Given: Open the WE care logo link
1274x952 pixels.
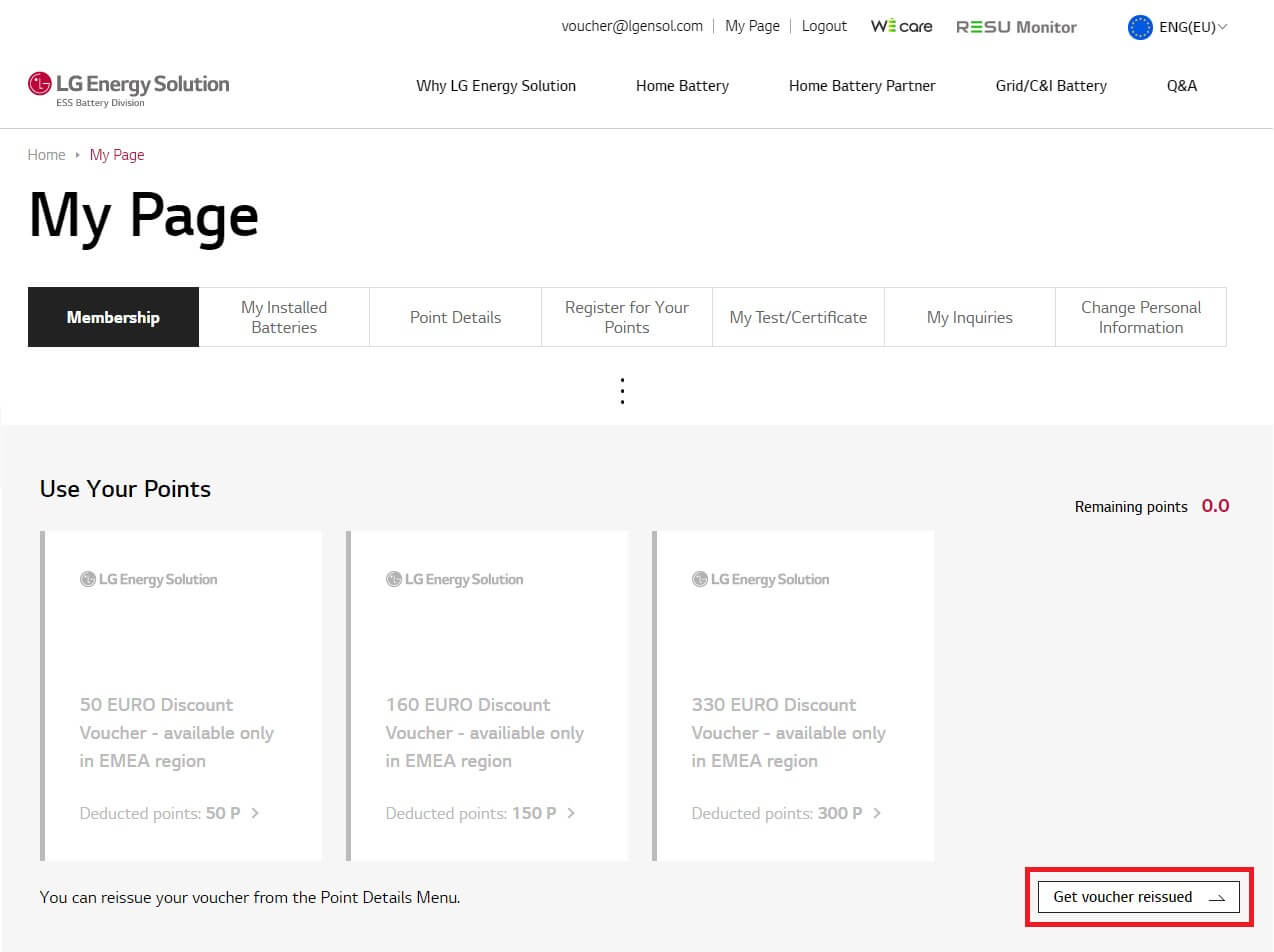Looking at the screenshot, I should 901,27.
